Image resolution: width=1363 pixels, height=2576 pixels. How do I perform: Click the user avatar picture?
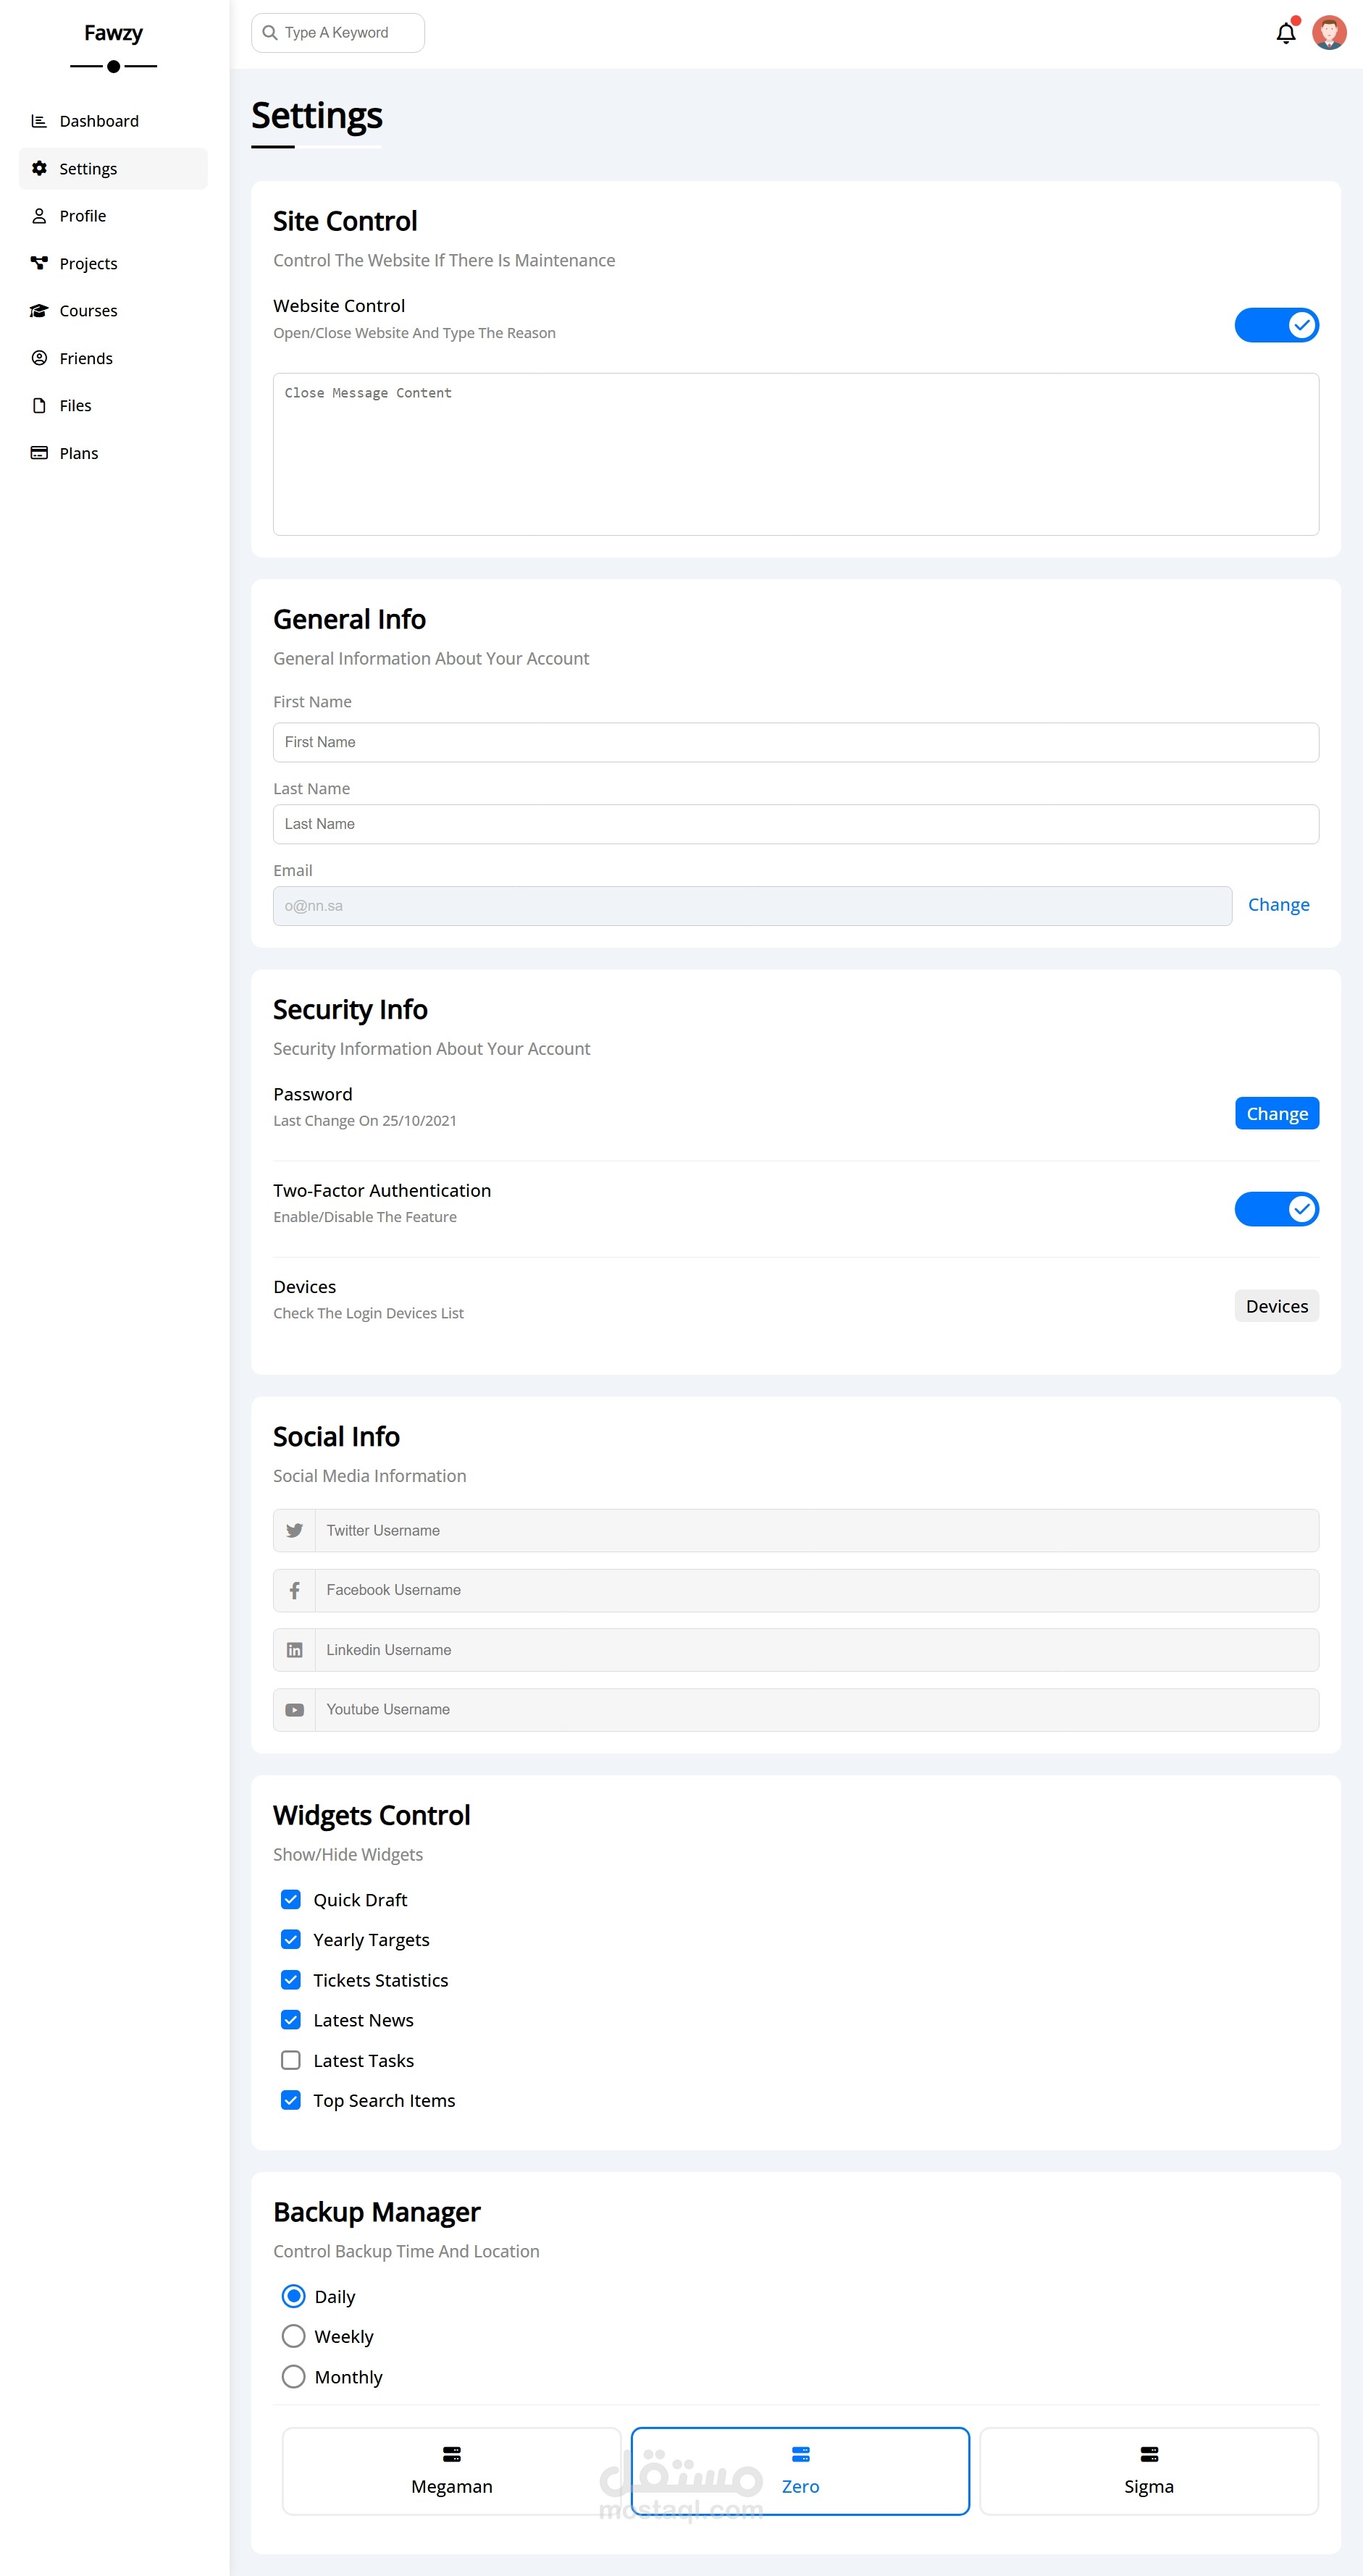[x=1329, y=33]
